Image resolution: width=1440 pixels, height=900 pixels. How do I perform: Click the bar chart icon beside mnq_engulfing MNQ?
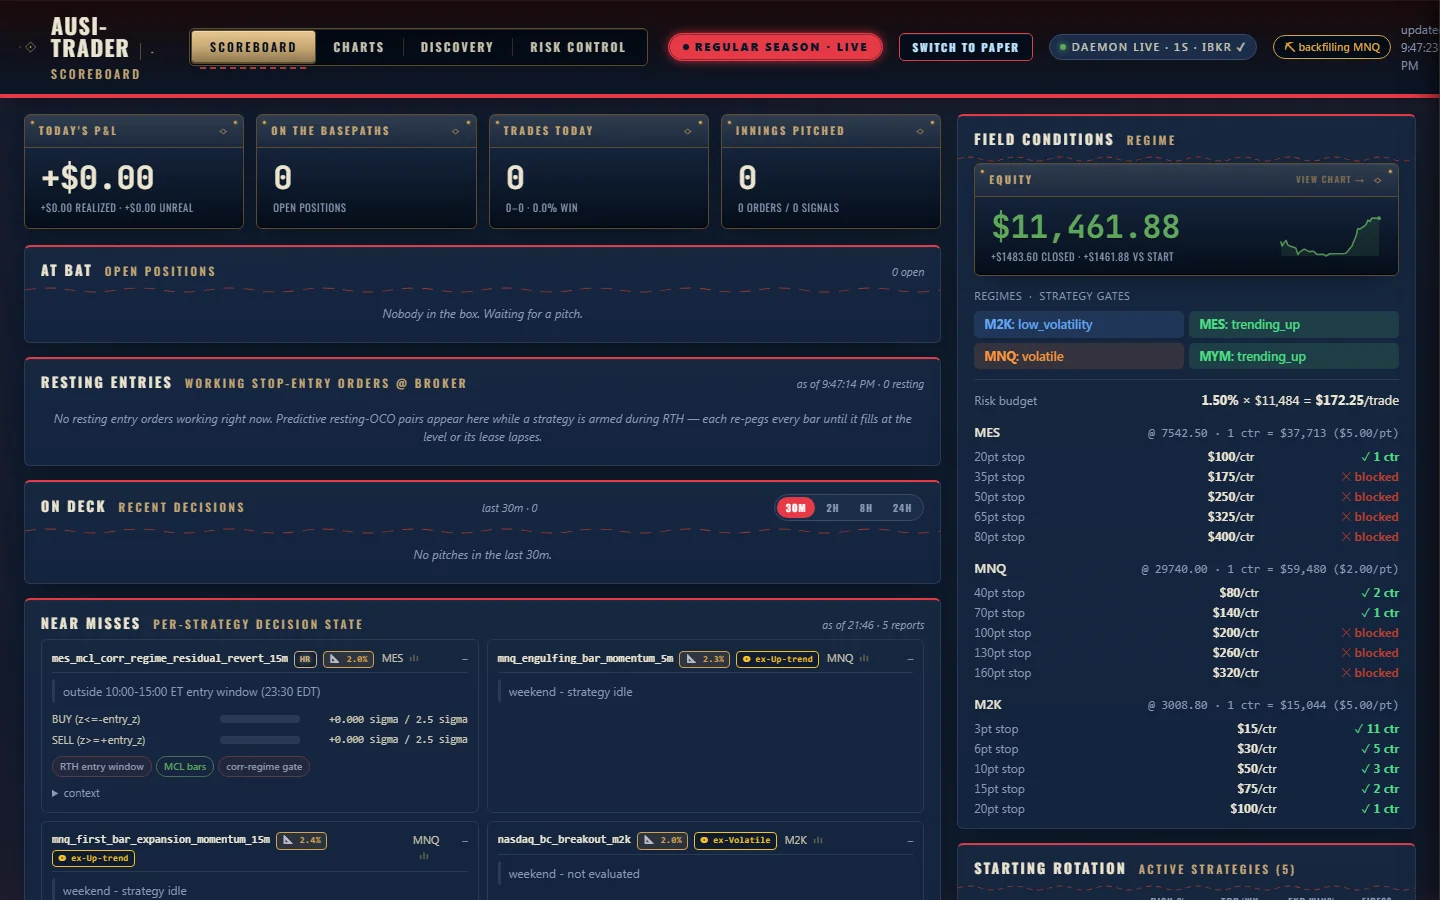click(864, 658)
